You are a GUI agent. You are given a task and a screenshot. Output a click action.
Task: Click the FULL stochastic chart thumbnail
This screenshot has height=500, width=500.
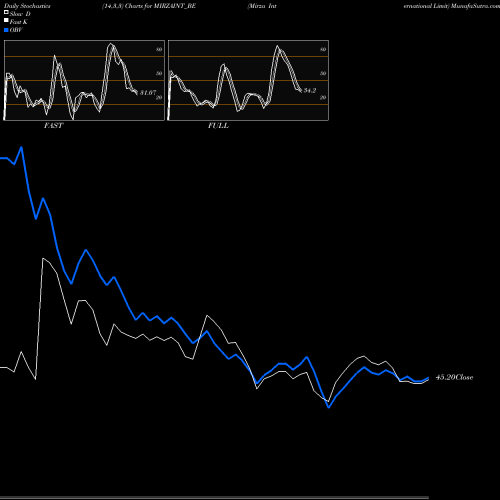click(248, 80)
